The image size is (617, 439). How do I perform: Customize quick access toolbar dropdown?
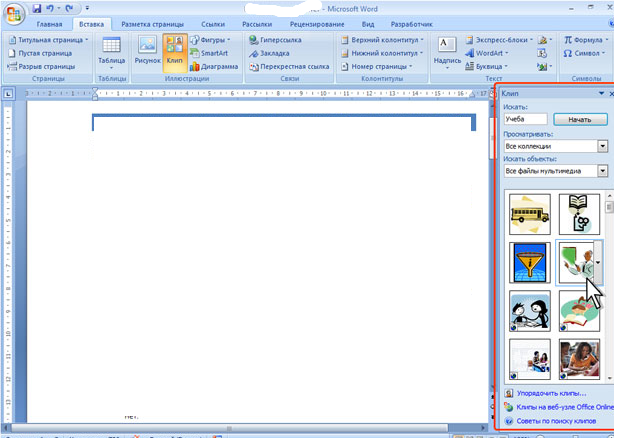[87, 8]
